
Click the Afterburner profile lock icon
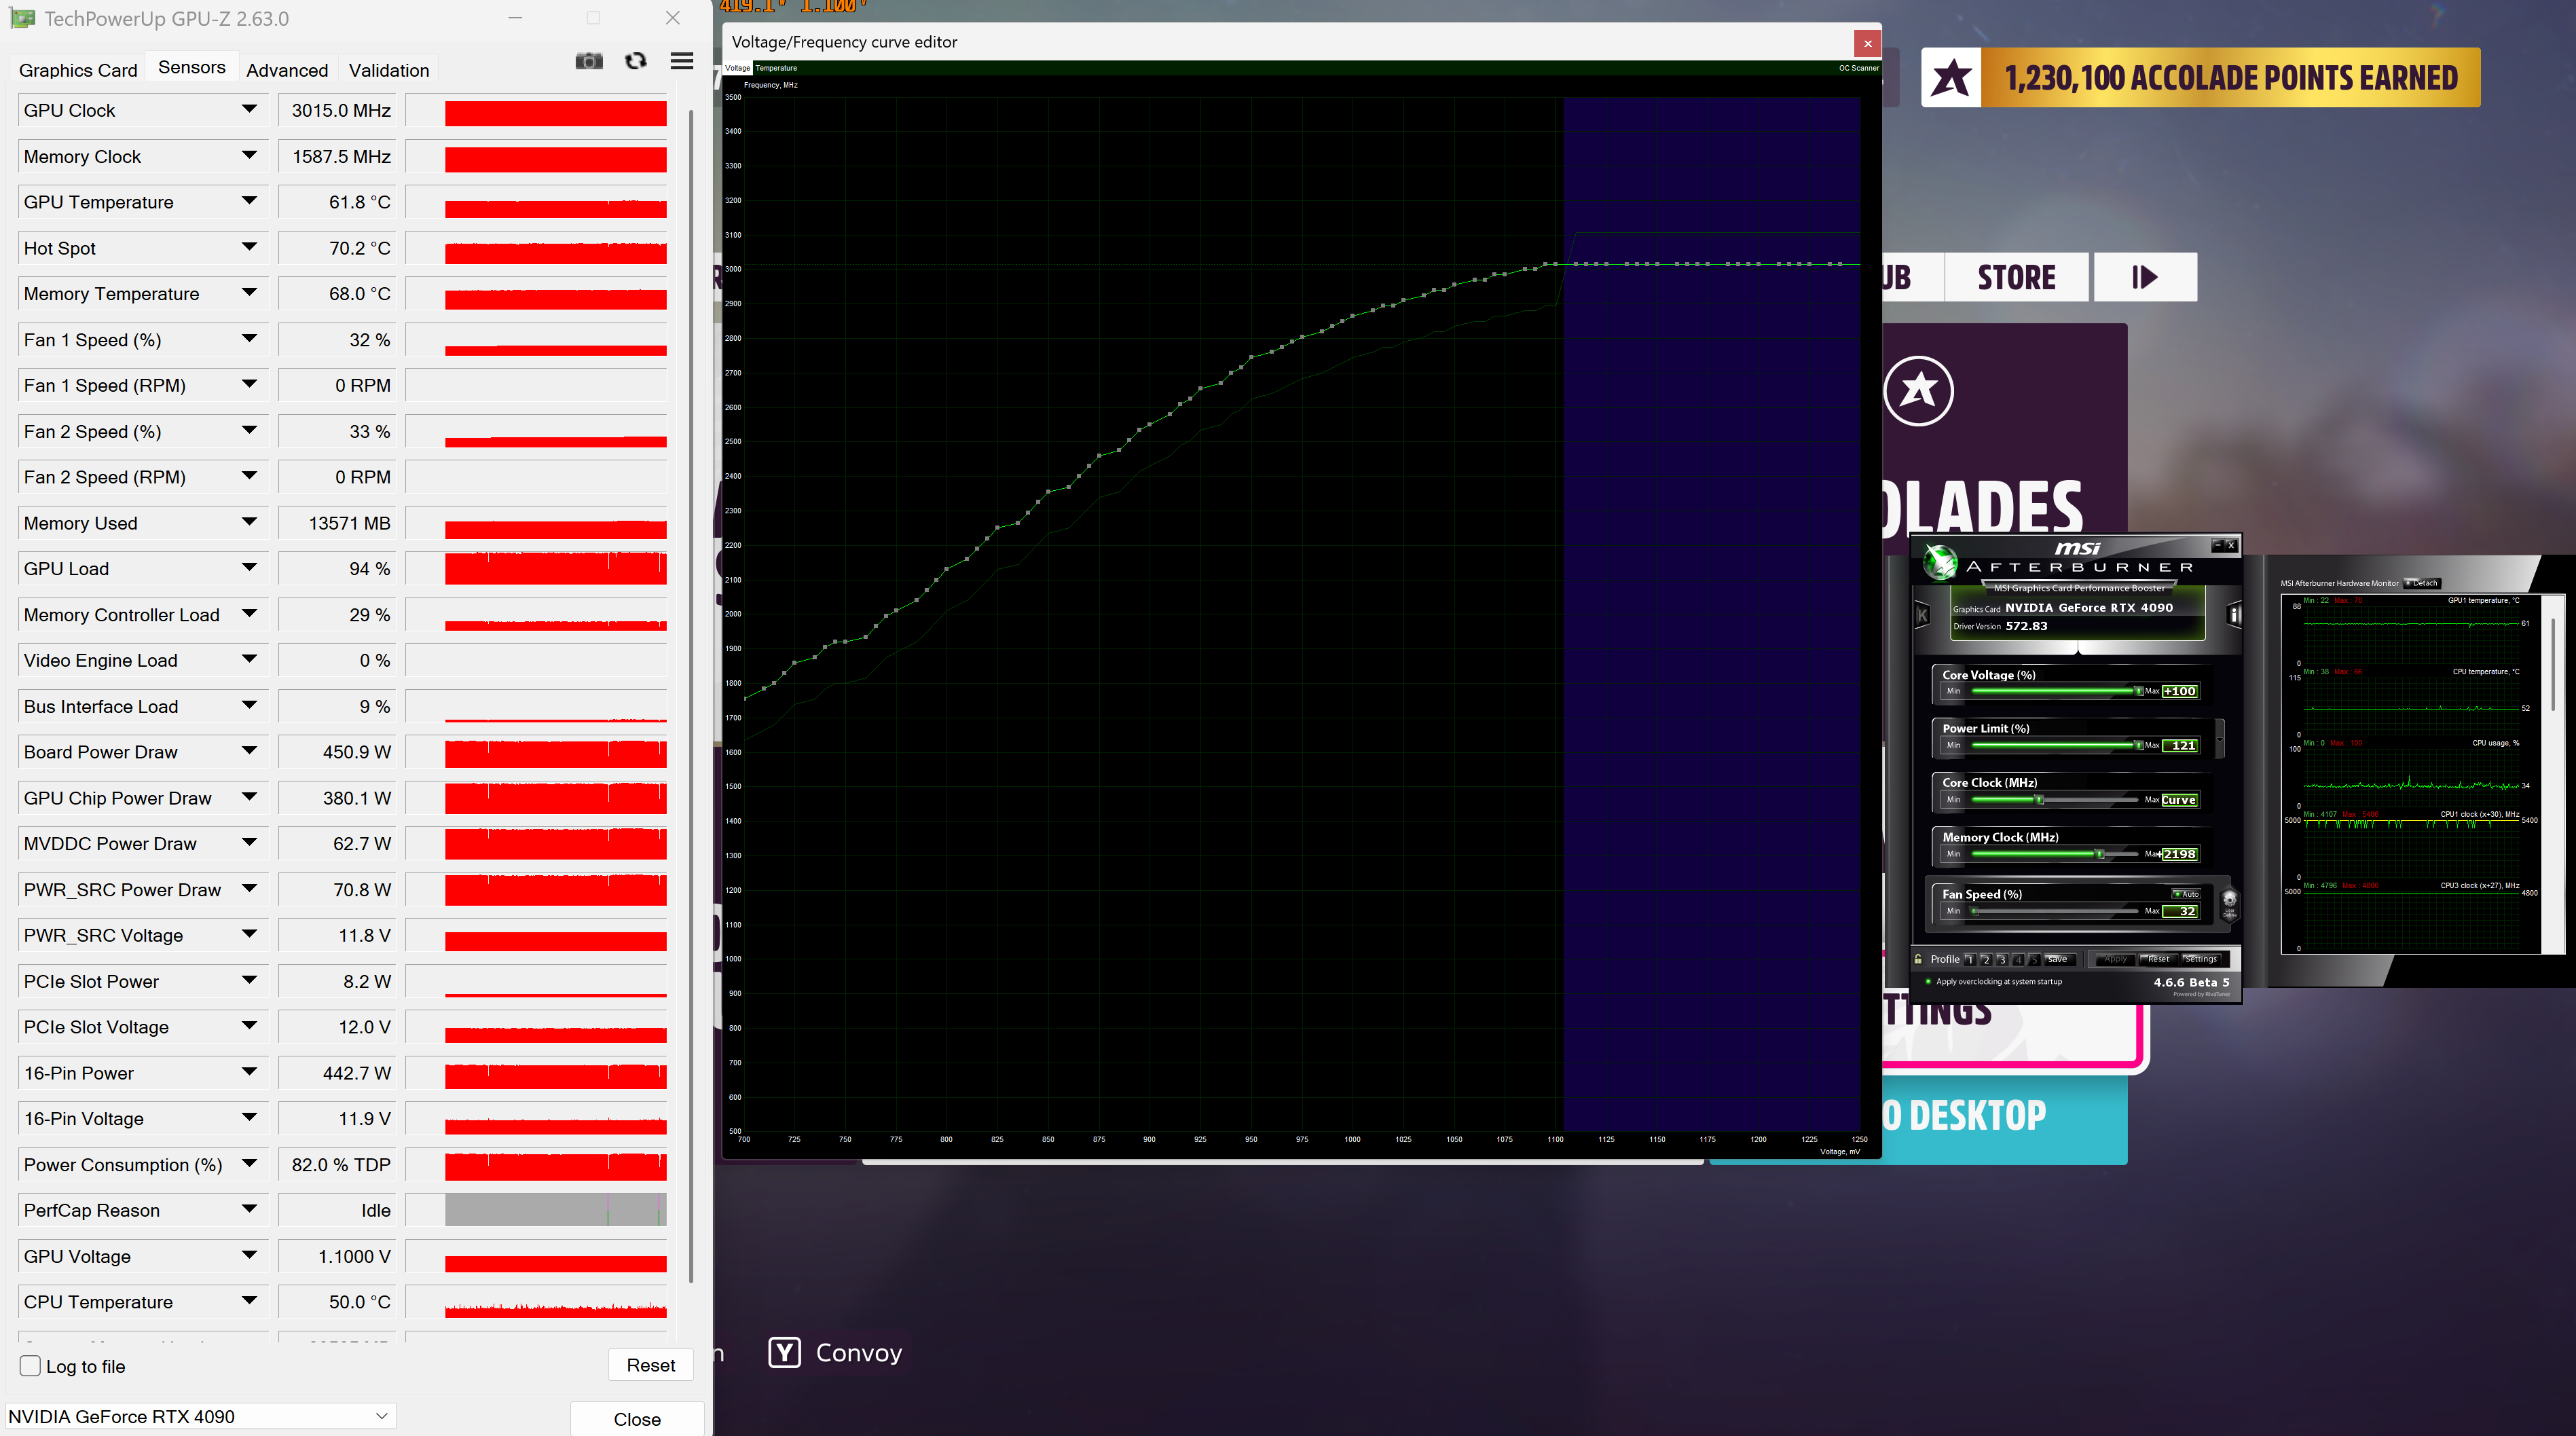(1918, 959)
